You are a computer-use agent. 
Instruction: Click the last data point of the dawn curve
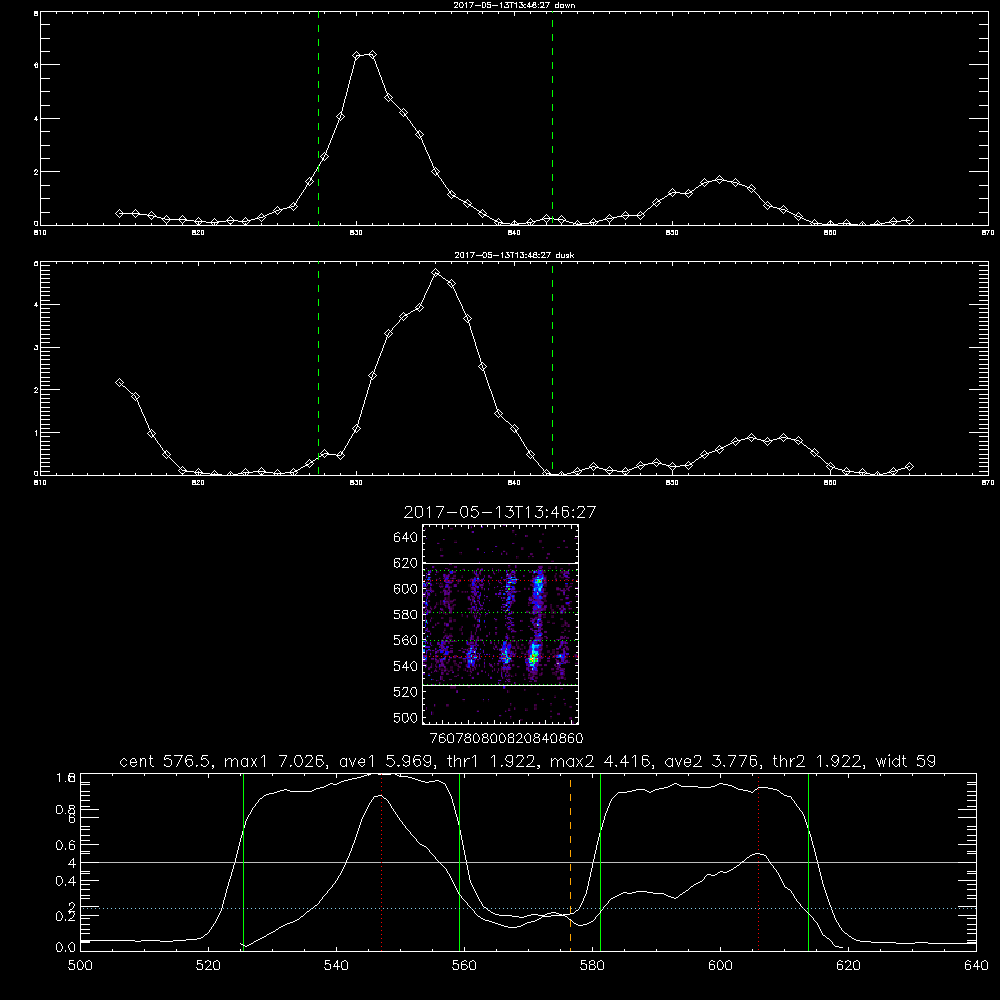pyautogui.click(x=909, y=221)
